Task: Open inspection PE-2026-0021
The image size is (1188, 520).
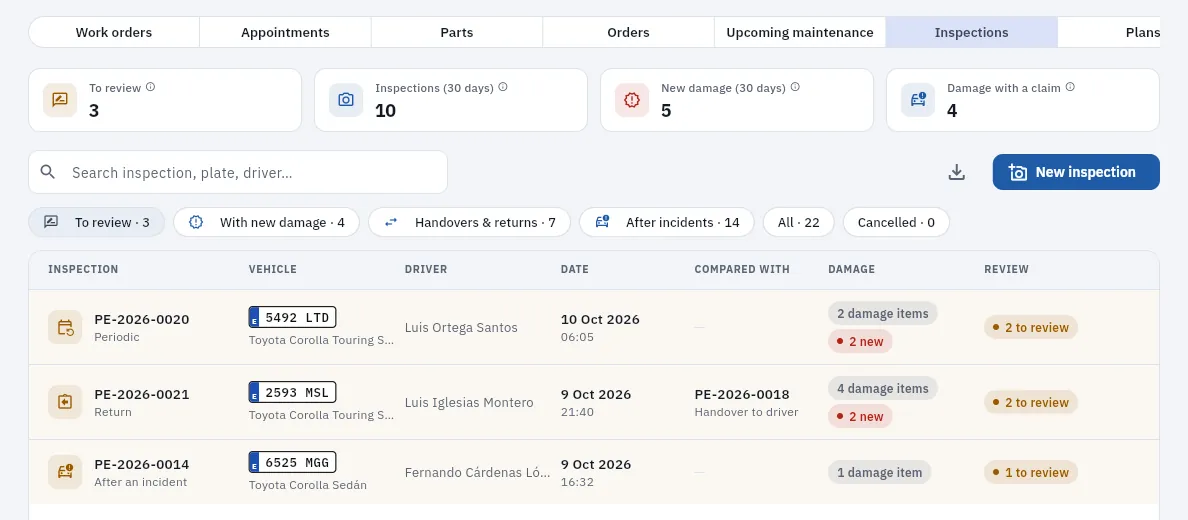Action: [142, 394]
